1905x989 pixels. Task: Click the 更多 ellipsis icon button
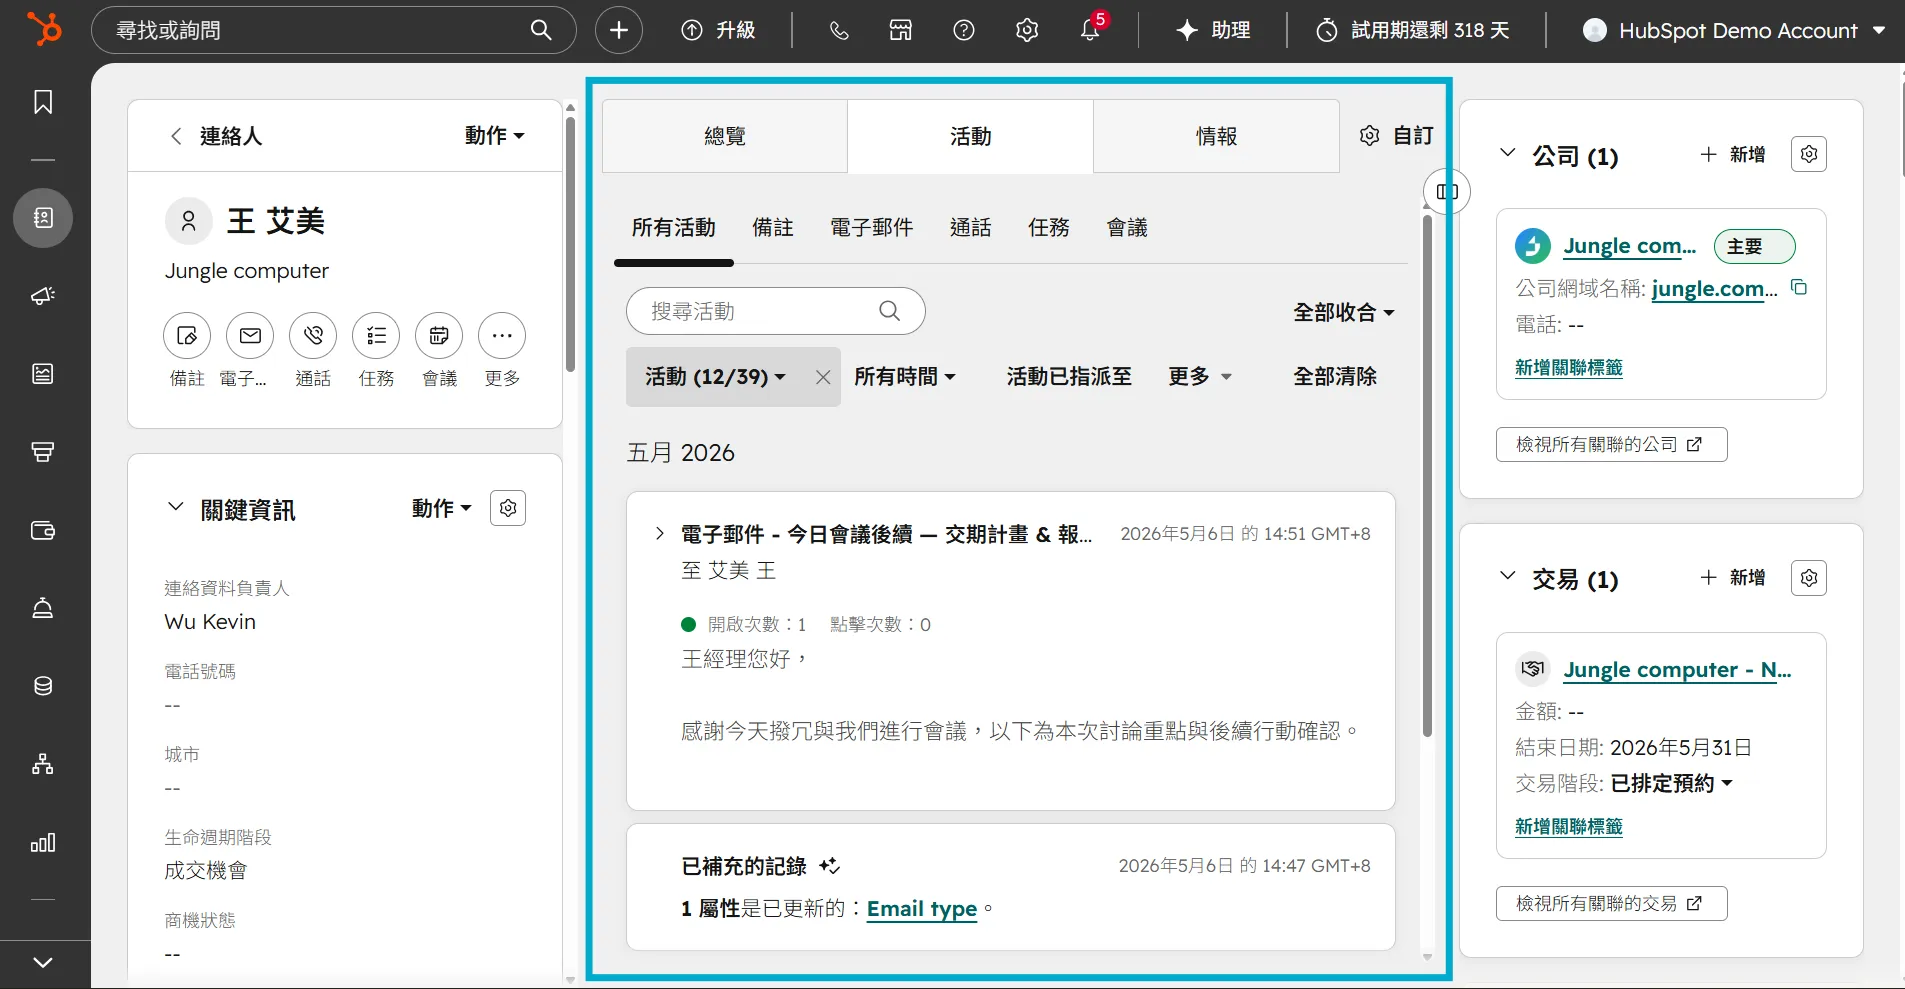pos(502,336)
